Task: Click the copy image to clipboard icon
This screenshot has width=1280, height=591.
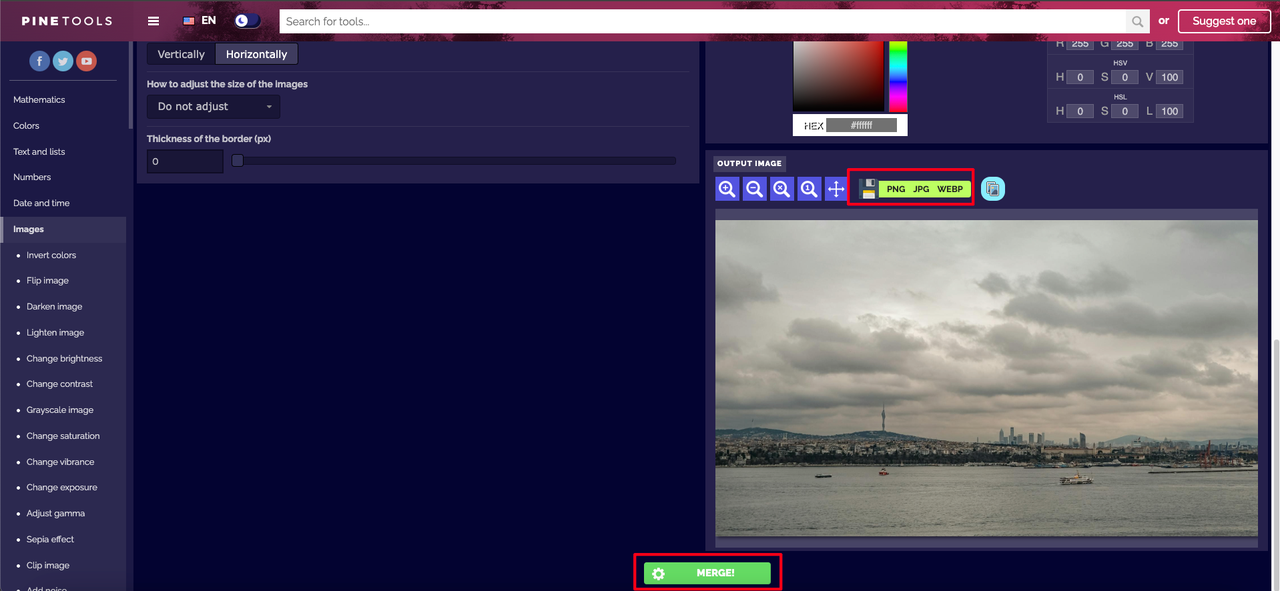Action: click(x=993, y=188)
